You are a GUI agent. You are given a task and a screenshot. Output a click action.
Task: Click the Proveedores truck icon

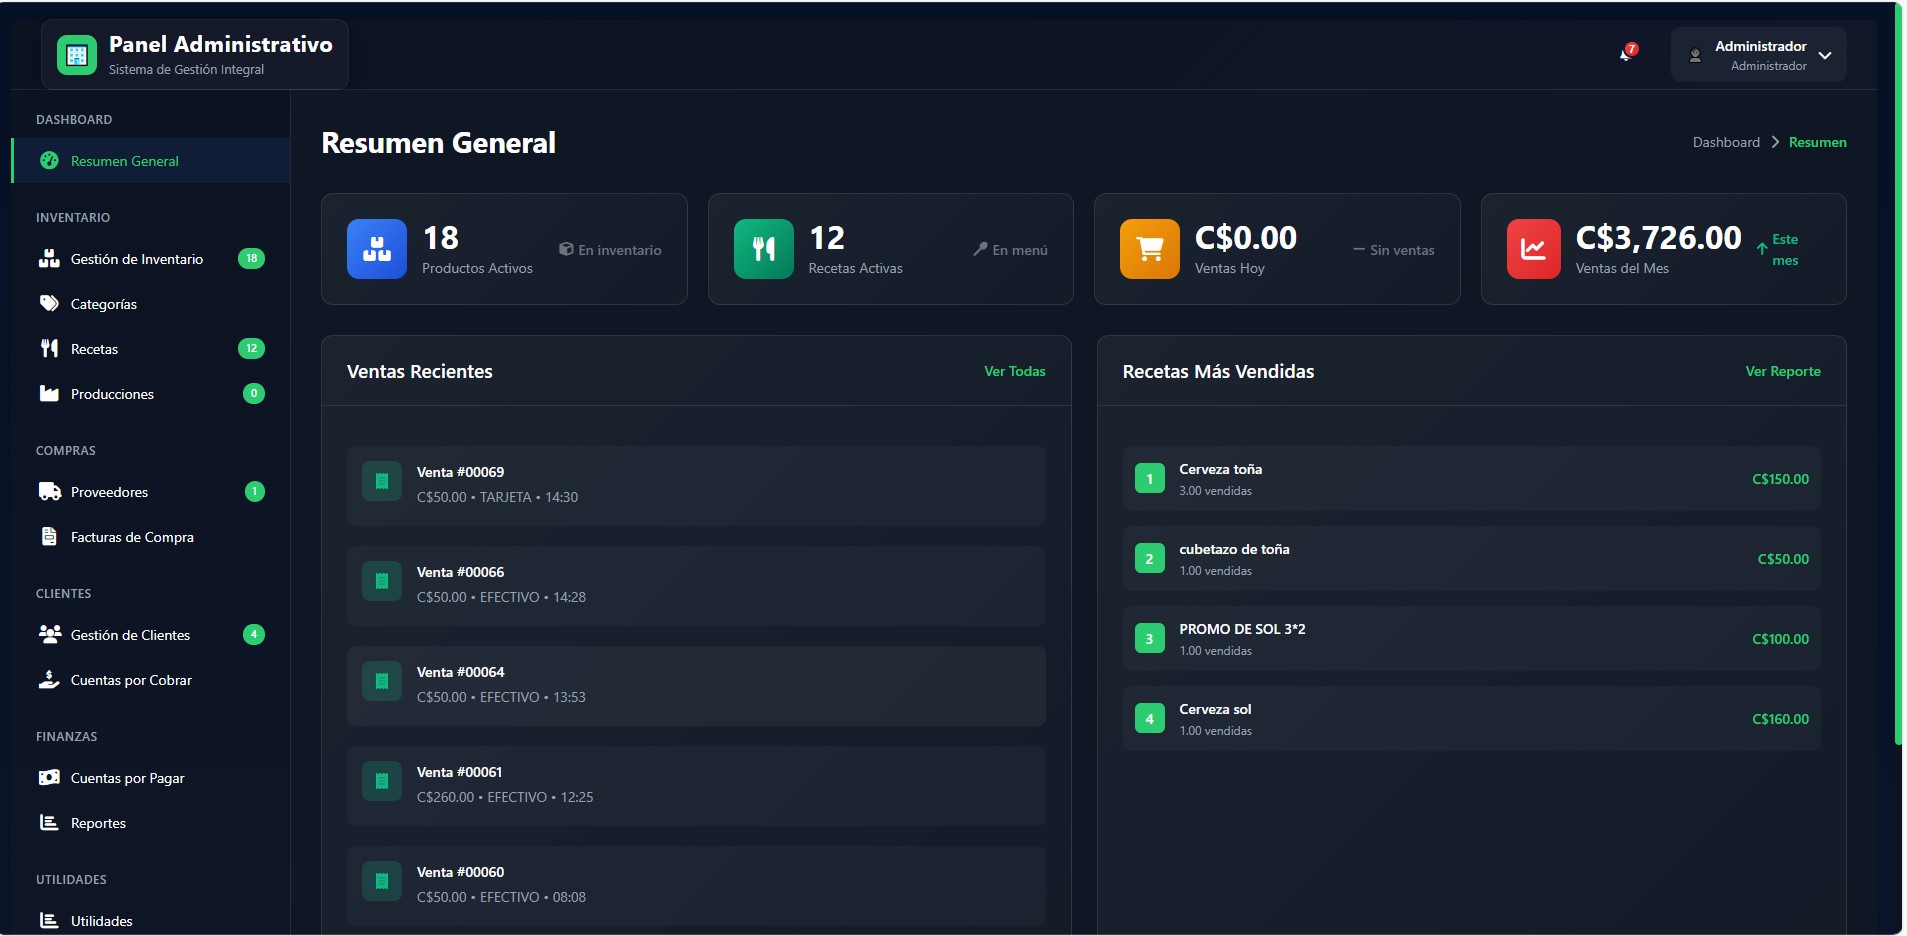pos(49,492)
